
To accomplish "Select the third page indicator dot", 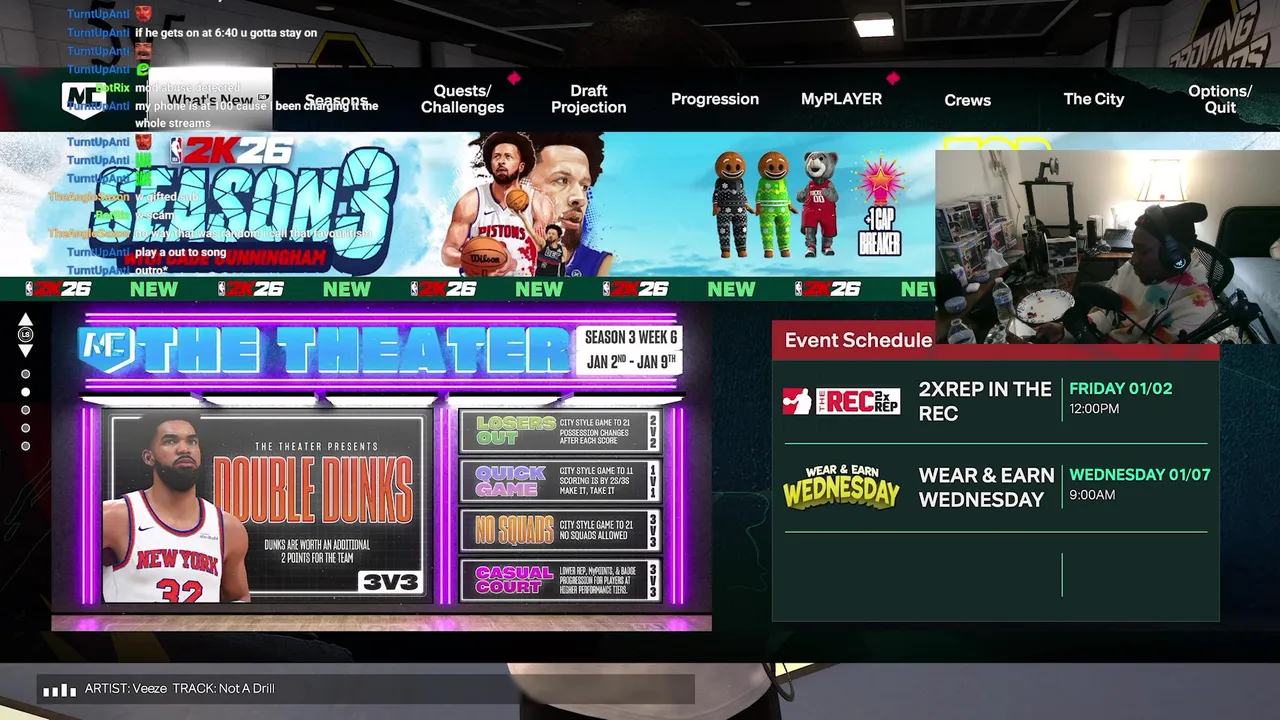I will click(26, 410).
